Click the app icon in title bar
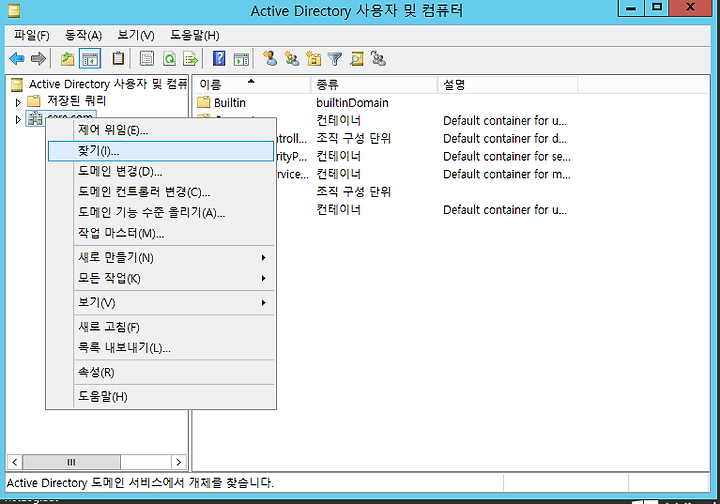 point(14,11)
